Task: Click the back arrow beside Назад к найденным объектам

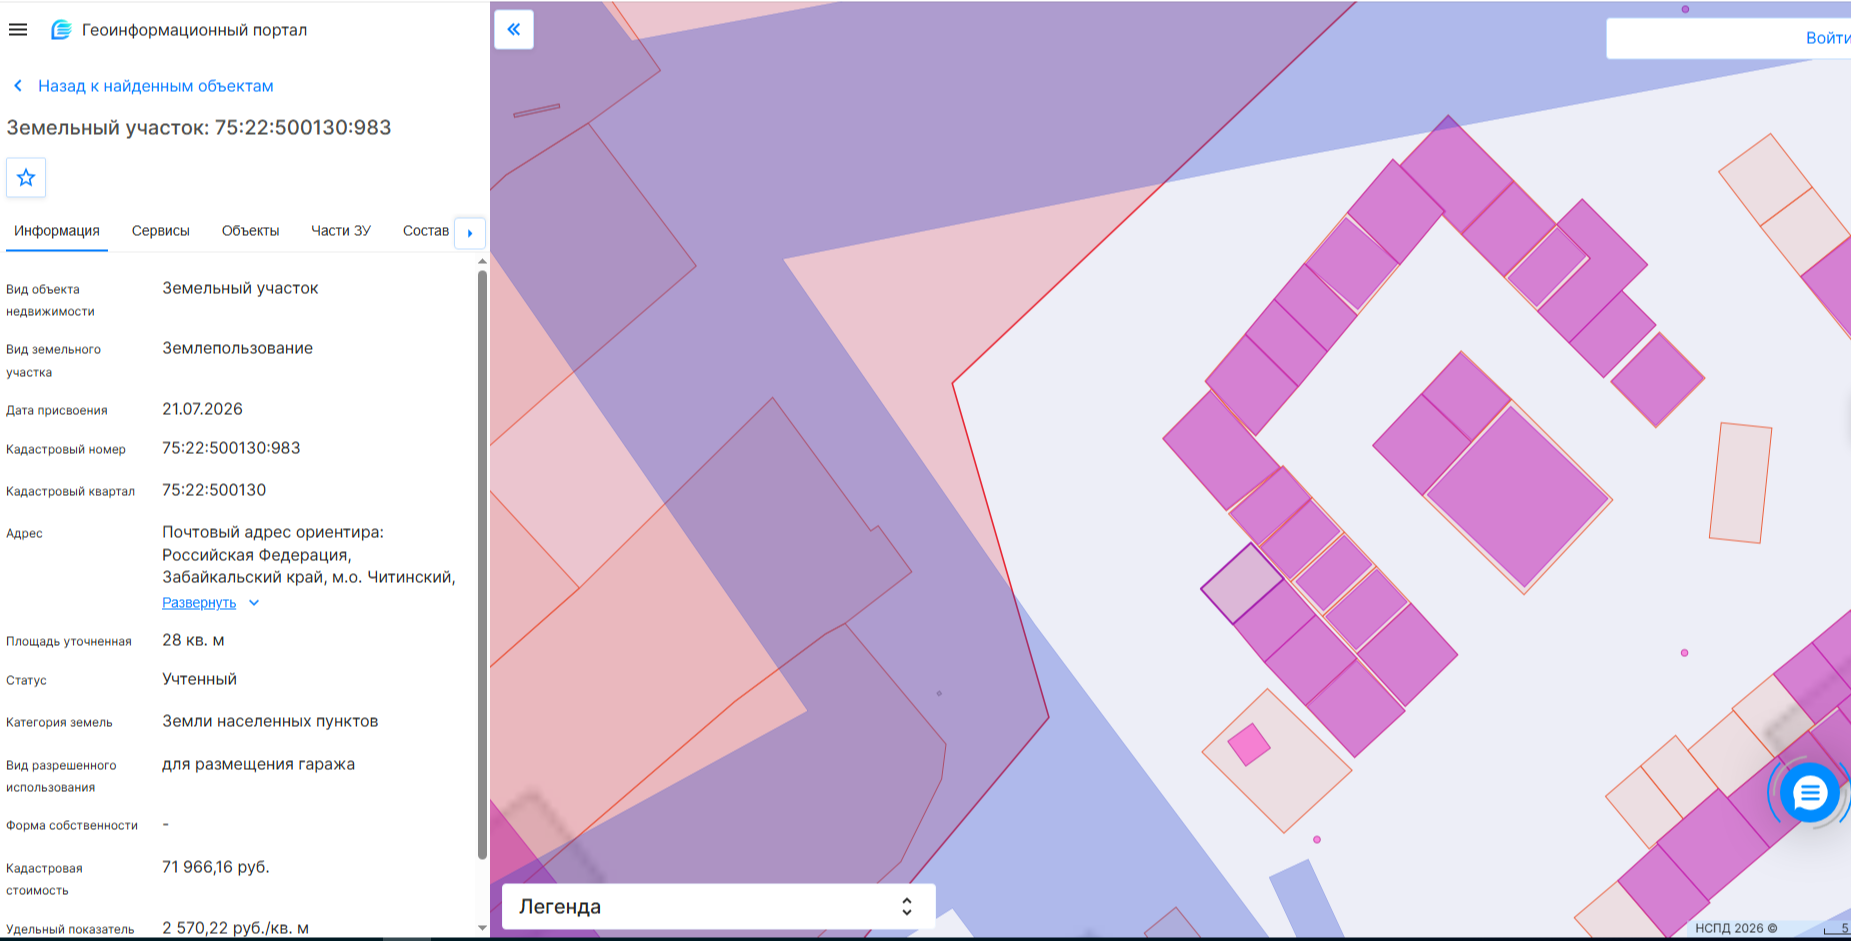Action: pos(18,86)
